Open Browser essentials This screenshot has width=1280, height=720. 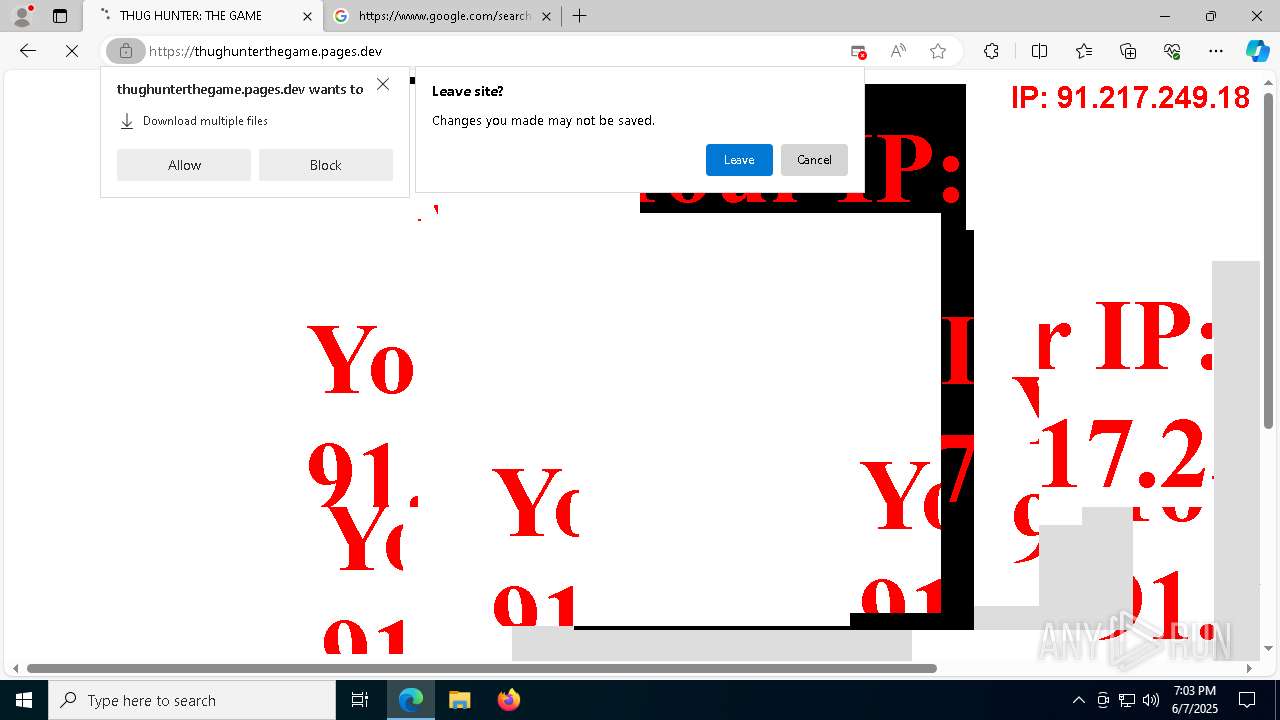tap(1172, 51)
